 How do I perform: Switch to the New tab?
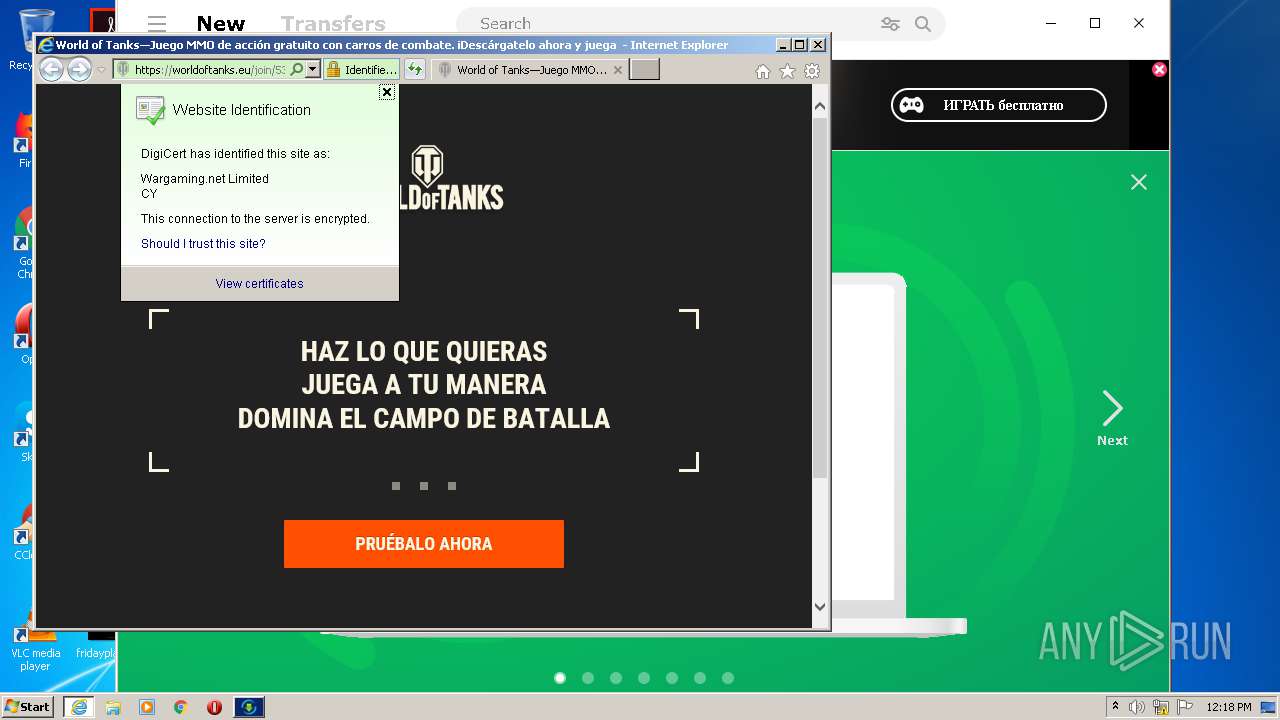click(221, 24)
